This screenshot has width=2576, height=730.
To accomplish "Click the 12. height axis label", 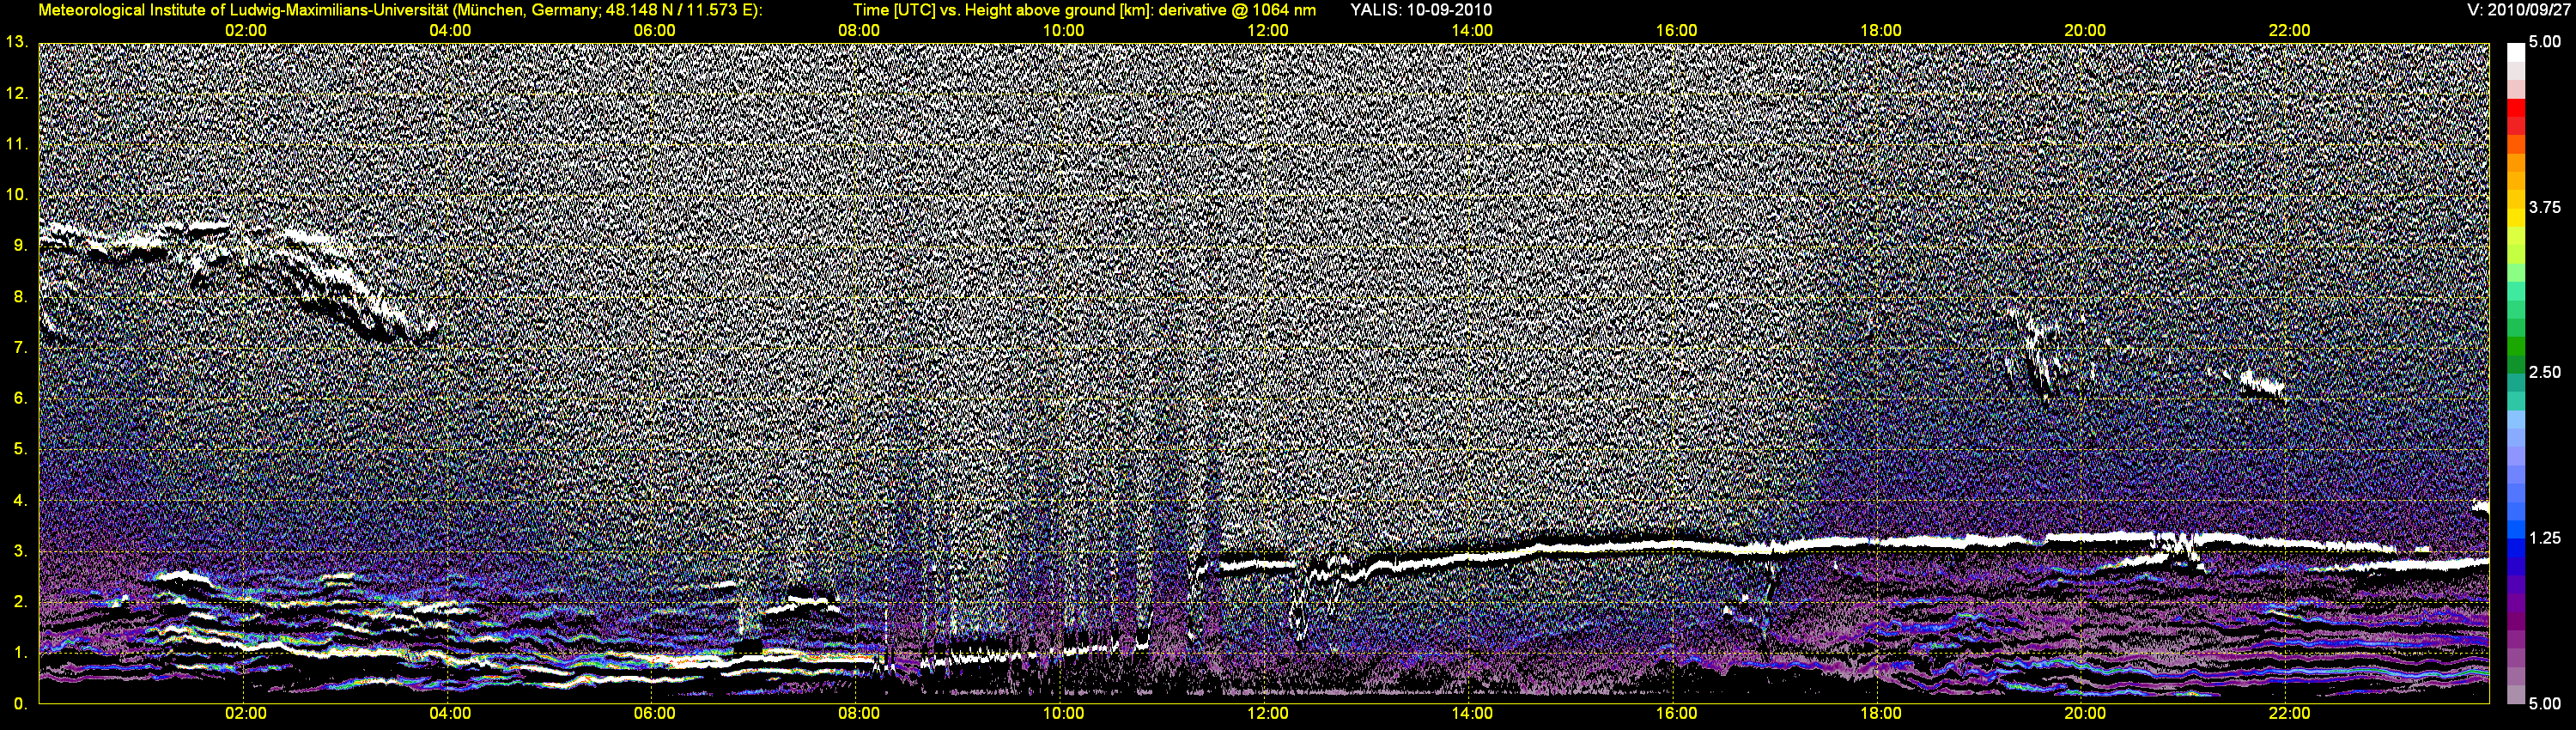I will [17, 93].
